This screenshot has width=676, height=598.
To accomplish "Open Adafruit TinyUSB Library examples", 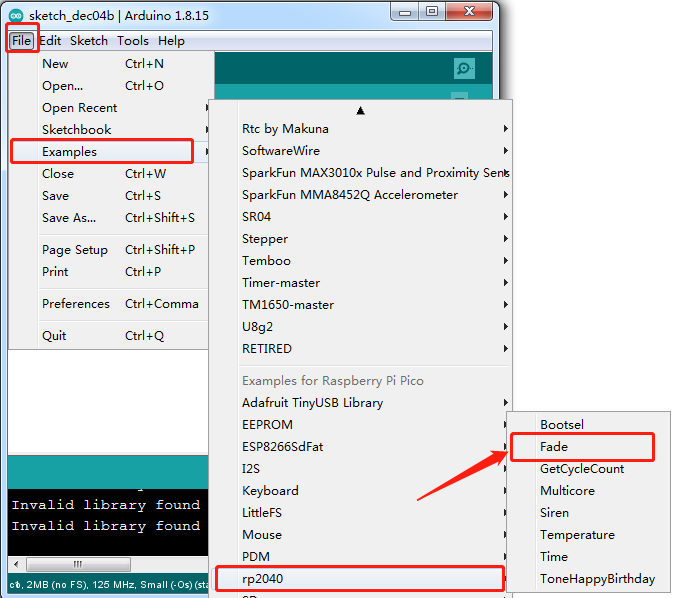I will point(360,403).
